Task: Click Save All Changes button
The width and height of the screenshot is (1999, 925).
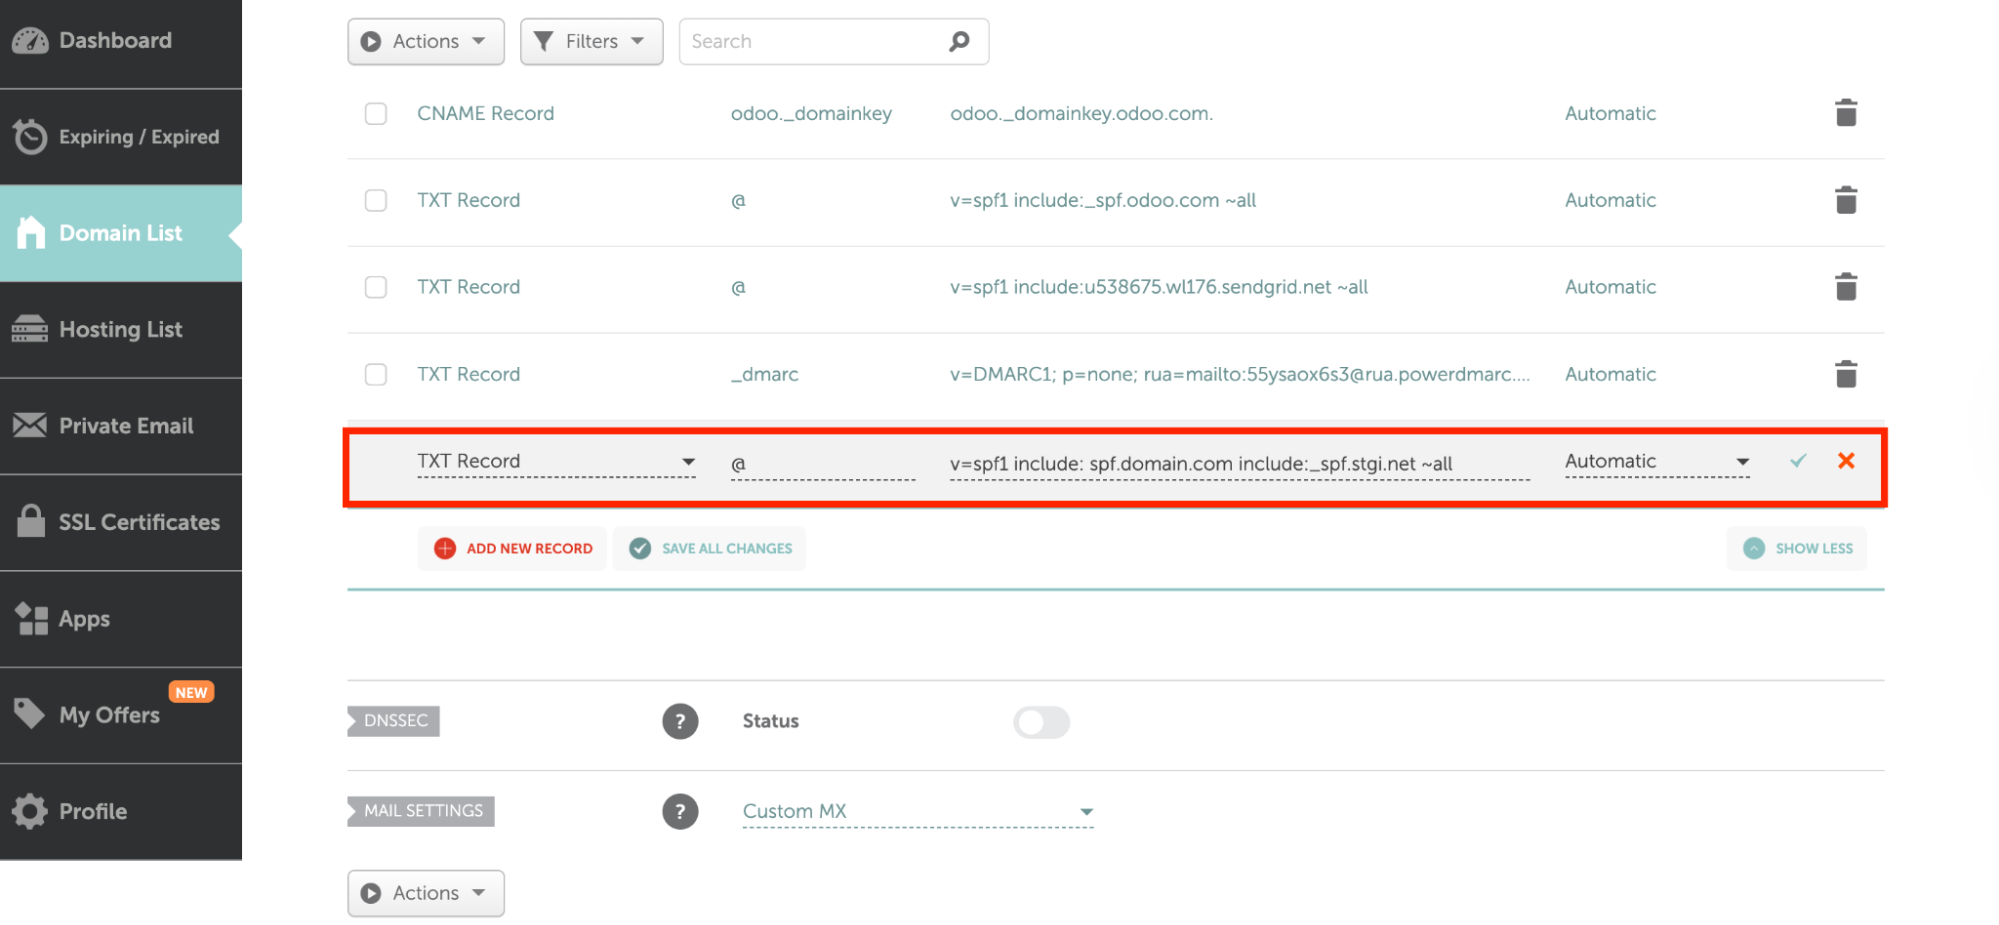Action: [x=710, y=548]
